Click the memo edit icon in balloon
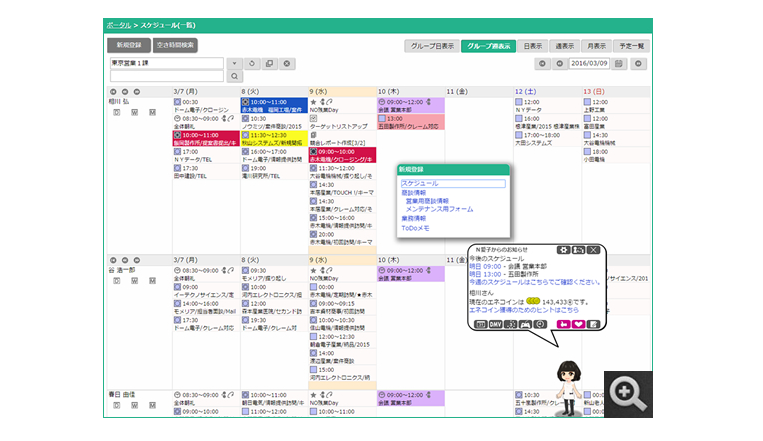This screenshot has height=441, width=763. pos(593,324)
